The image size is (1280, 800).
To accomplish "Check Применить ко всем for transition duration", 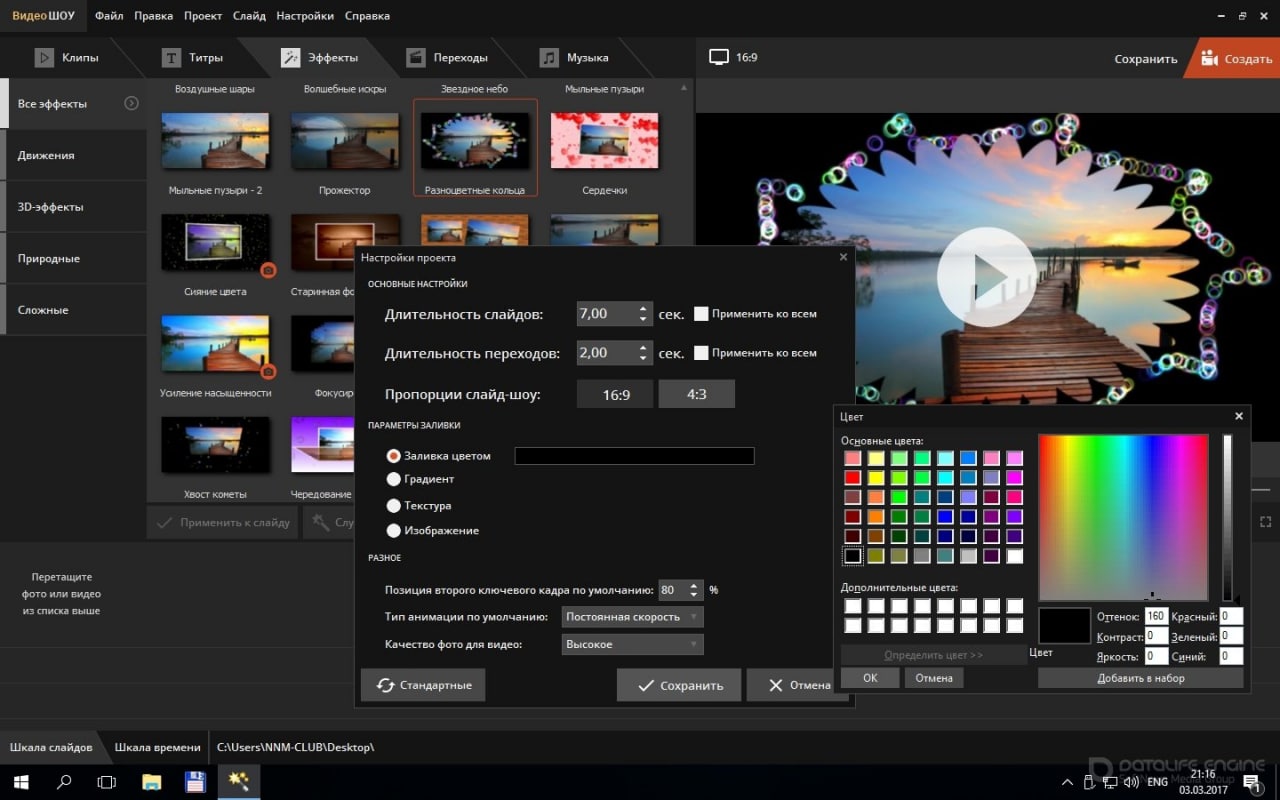I will click(x=701, y=353).
